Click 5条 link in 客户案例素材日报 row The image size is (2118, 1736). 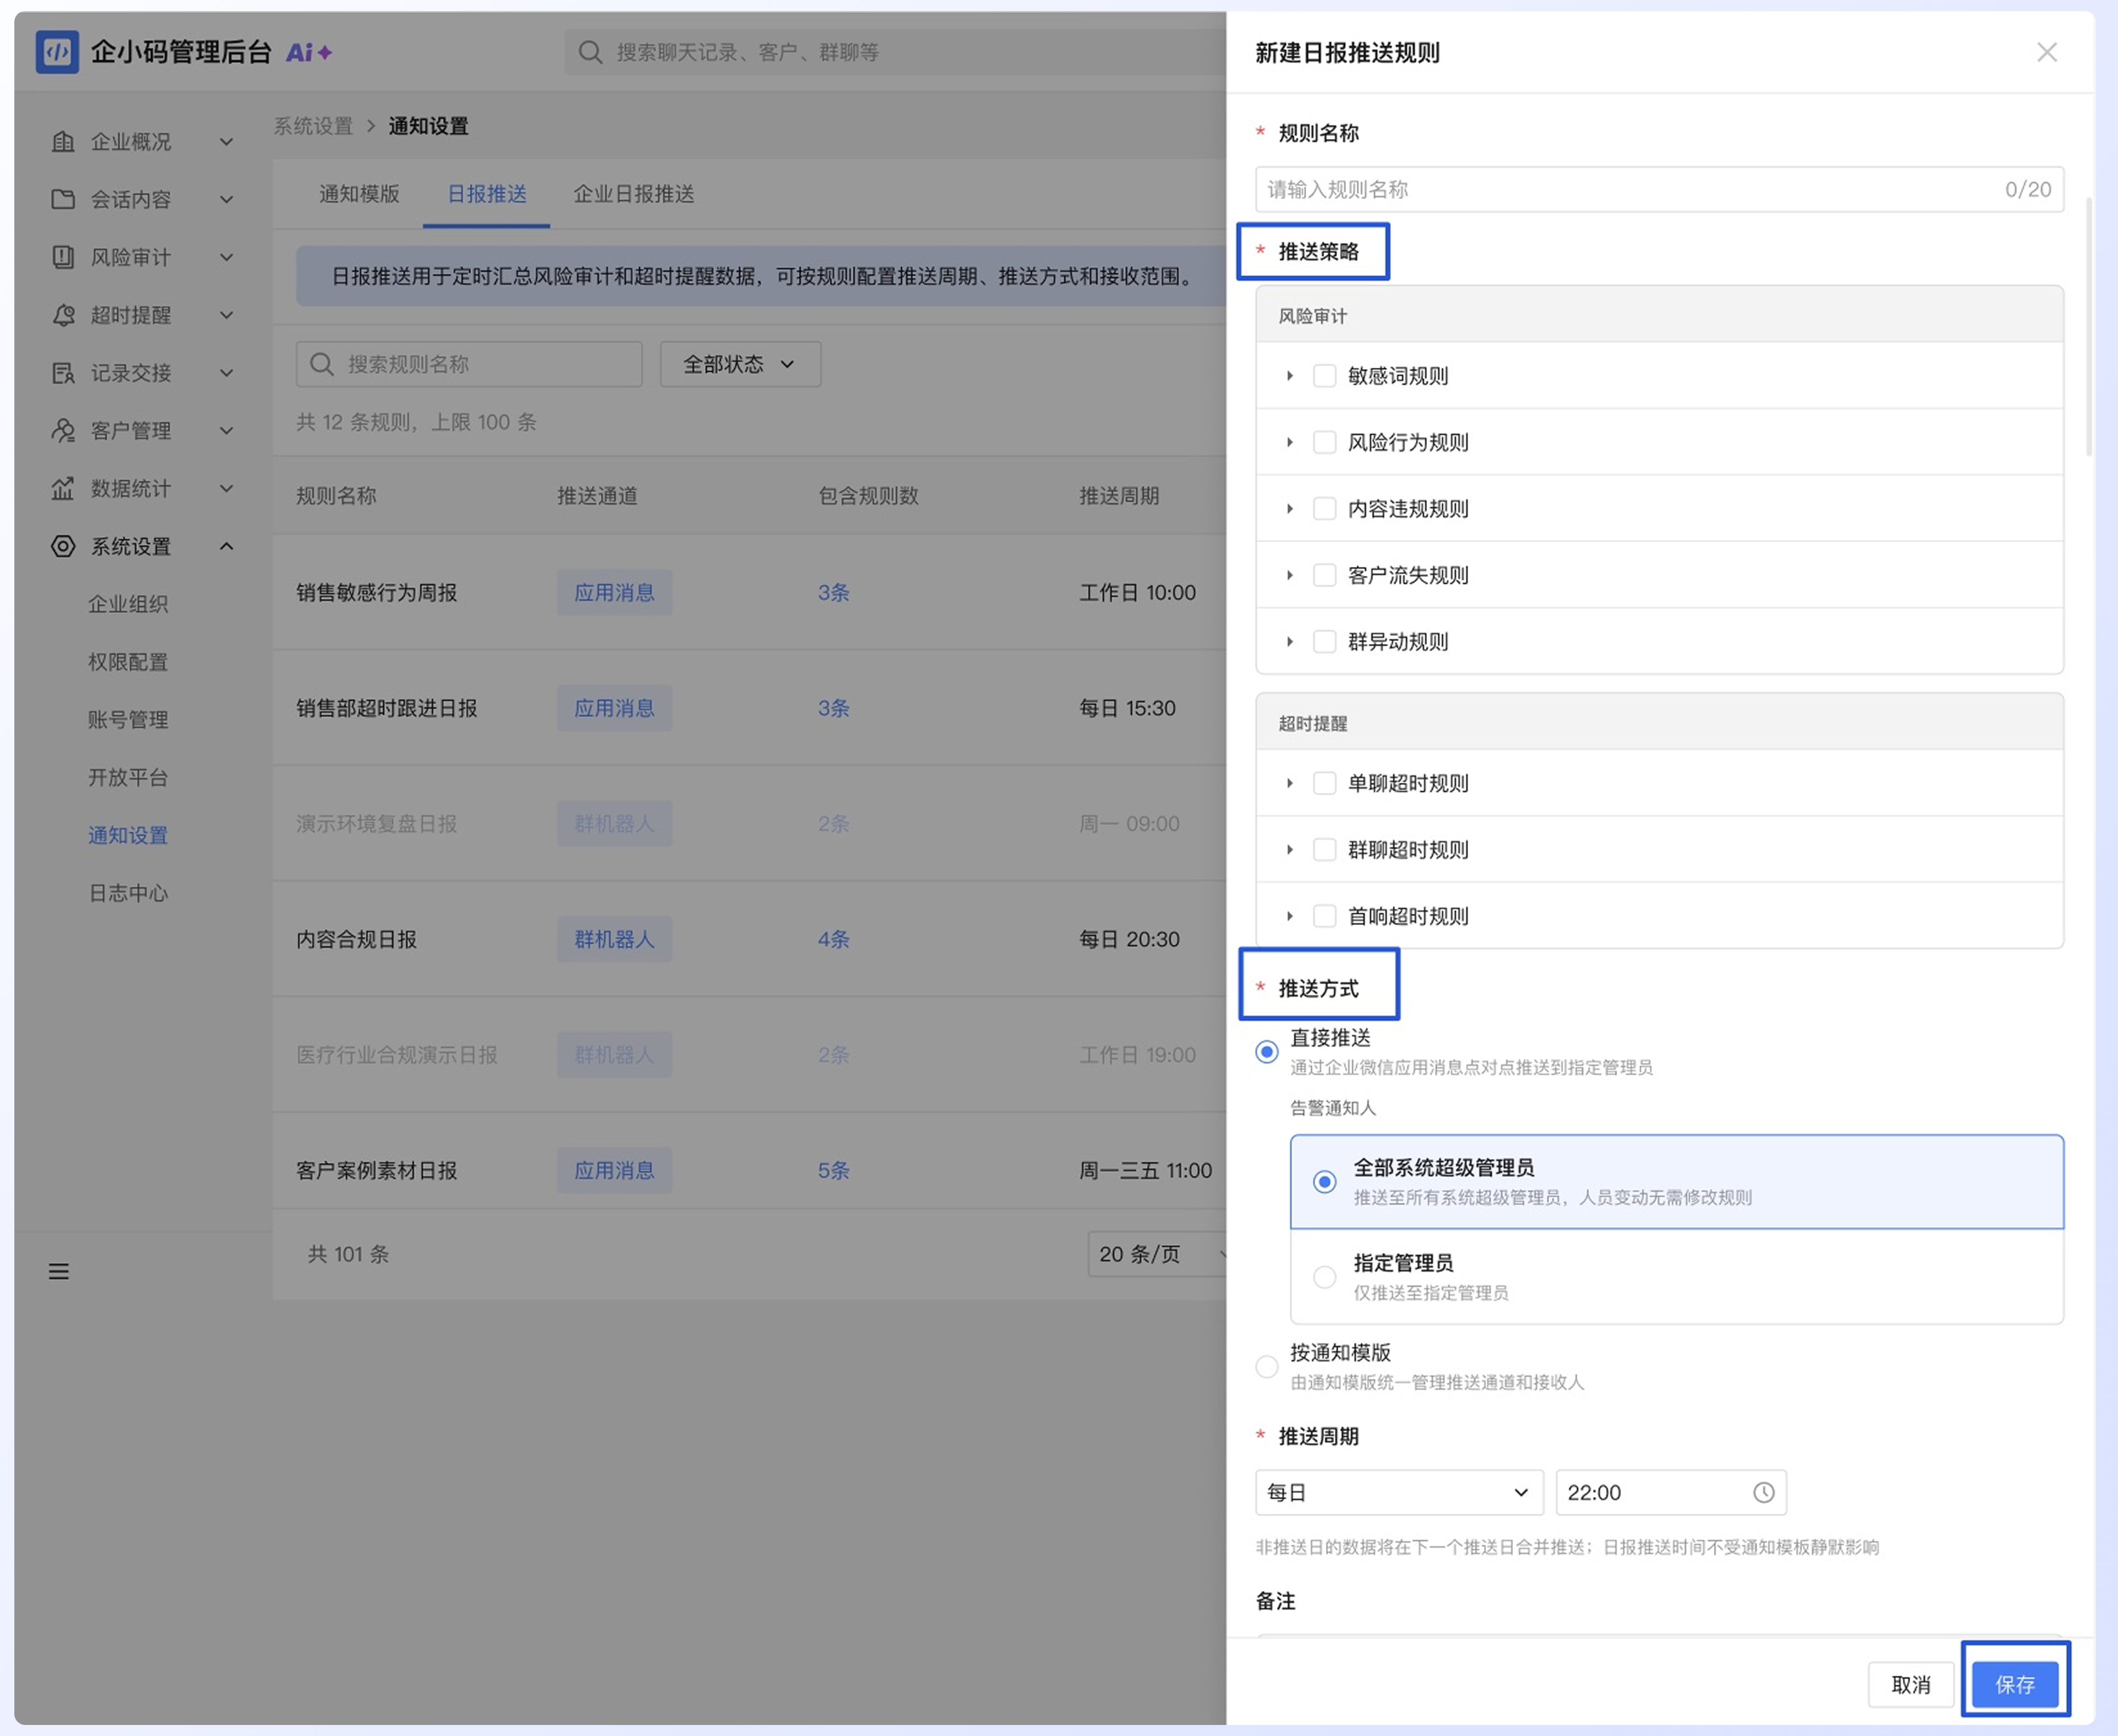tap(833, 1170)
